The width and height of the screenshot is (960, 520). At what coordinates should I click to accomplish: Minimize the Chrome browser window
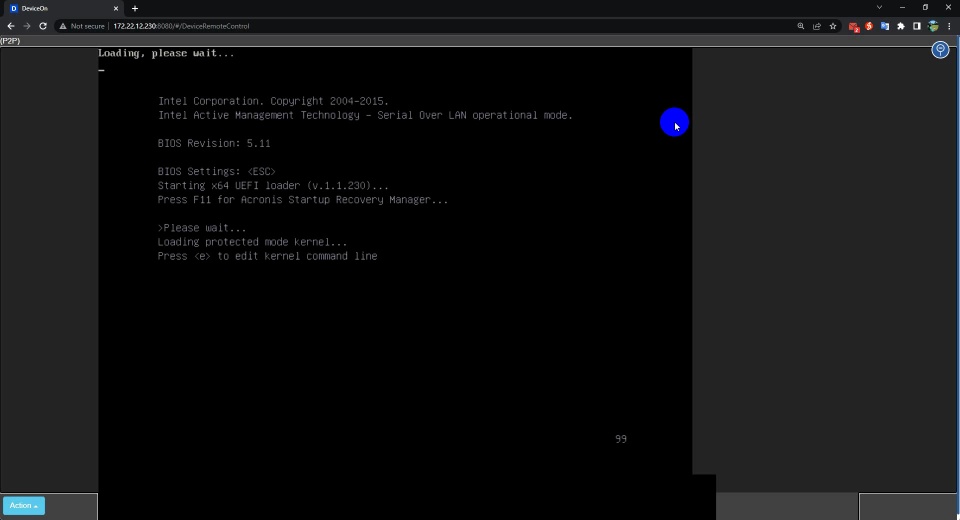[902, 7]
